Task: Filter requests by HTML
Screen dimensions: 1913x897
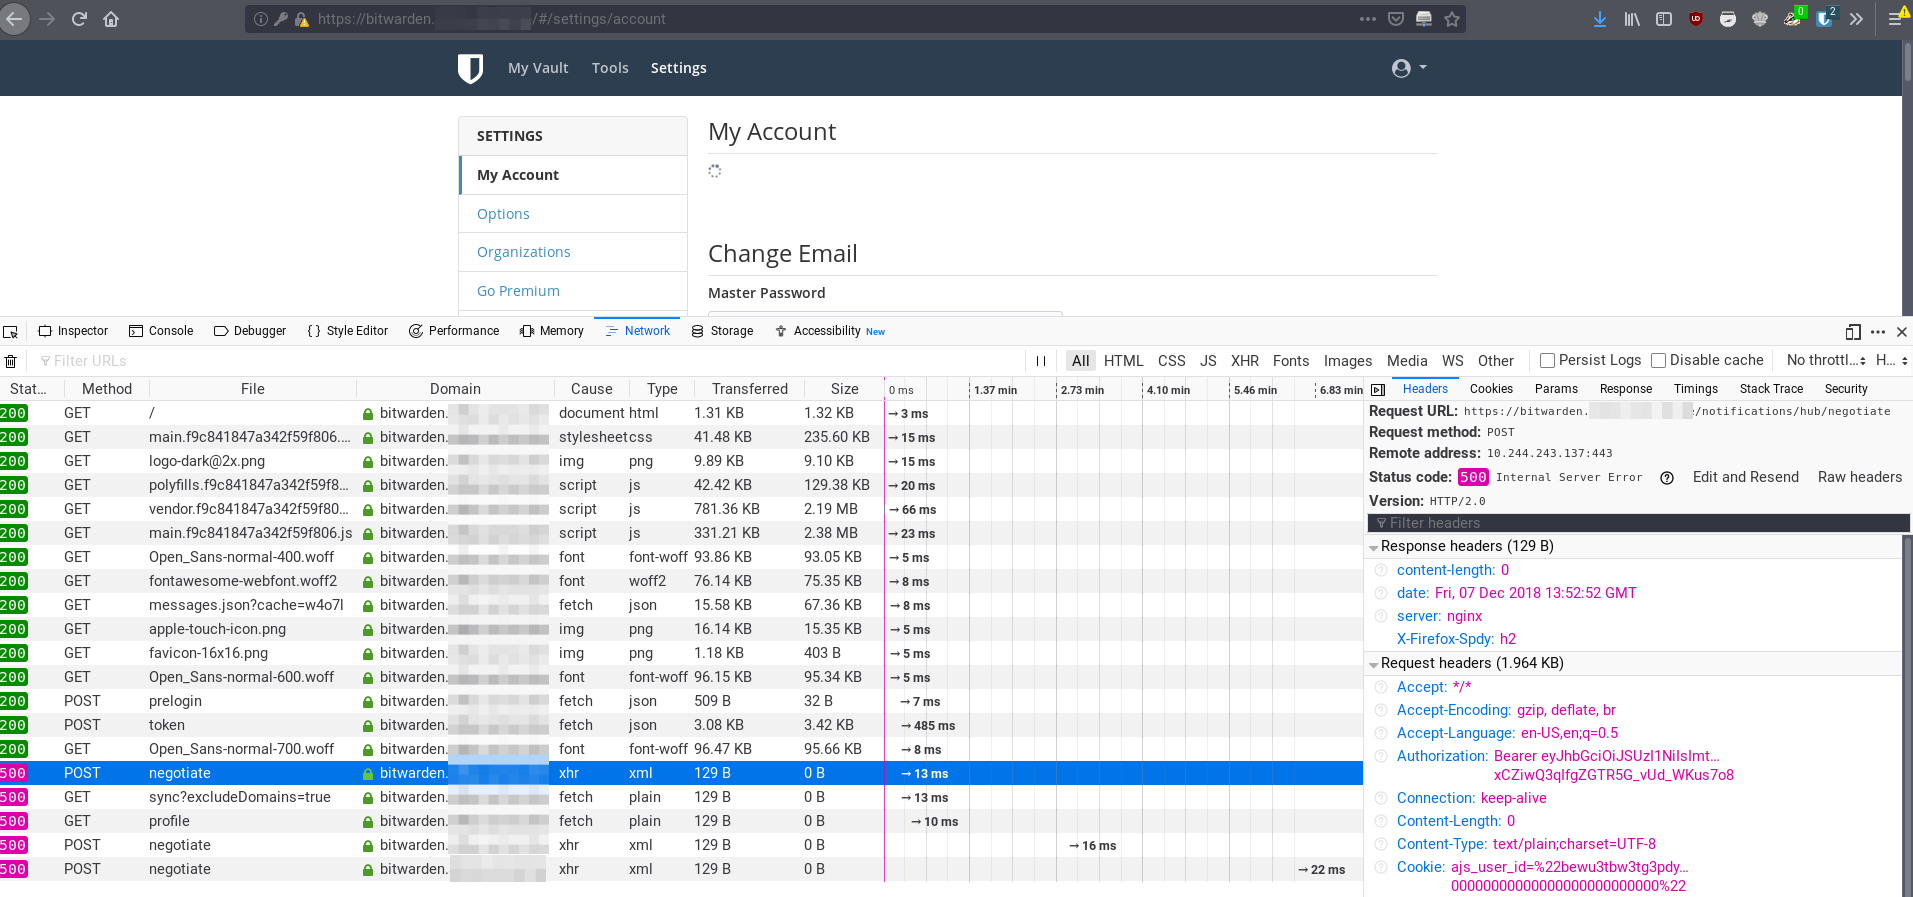Action: [1123, 361]
